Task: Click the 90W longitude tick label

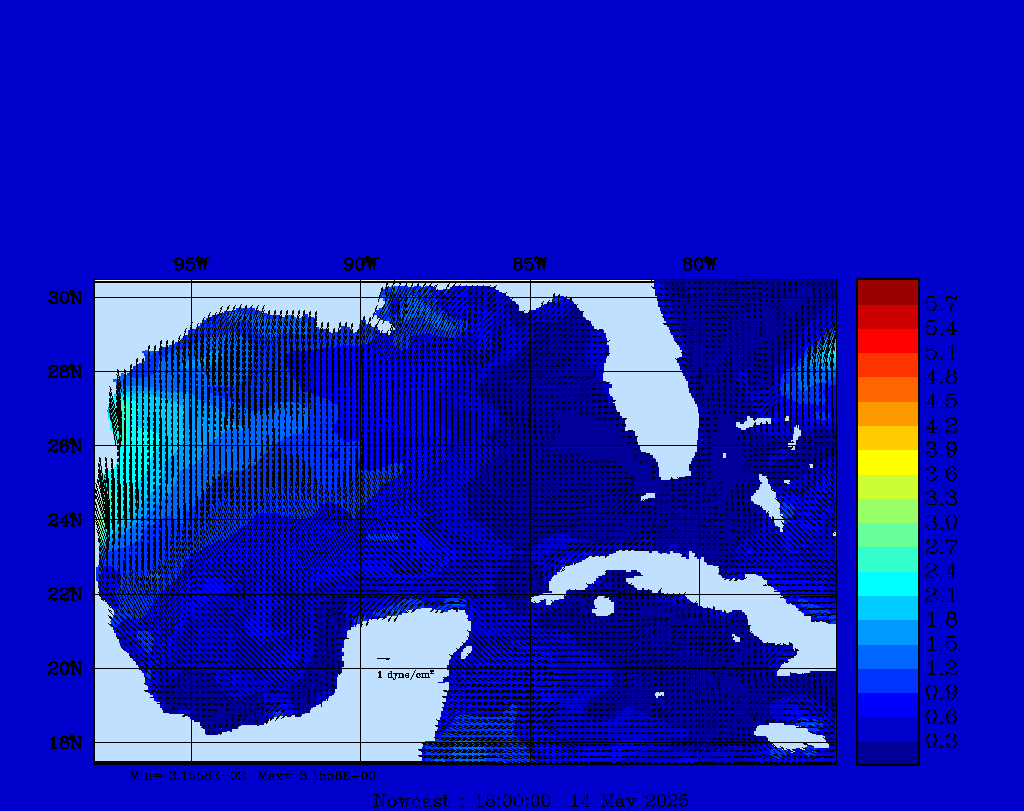Action: tap(361, 265)
